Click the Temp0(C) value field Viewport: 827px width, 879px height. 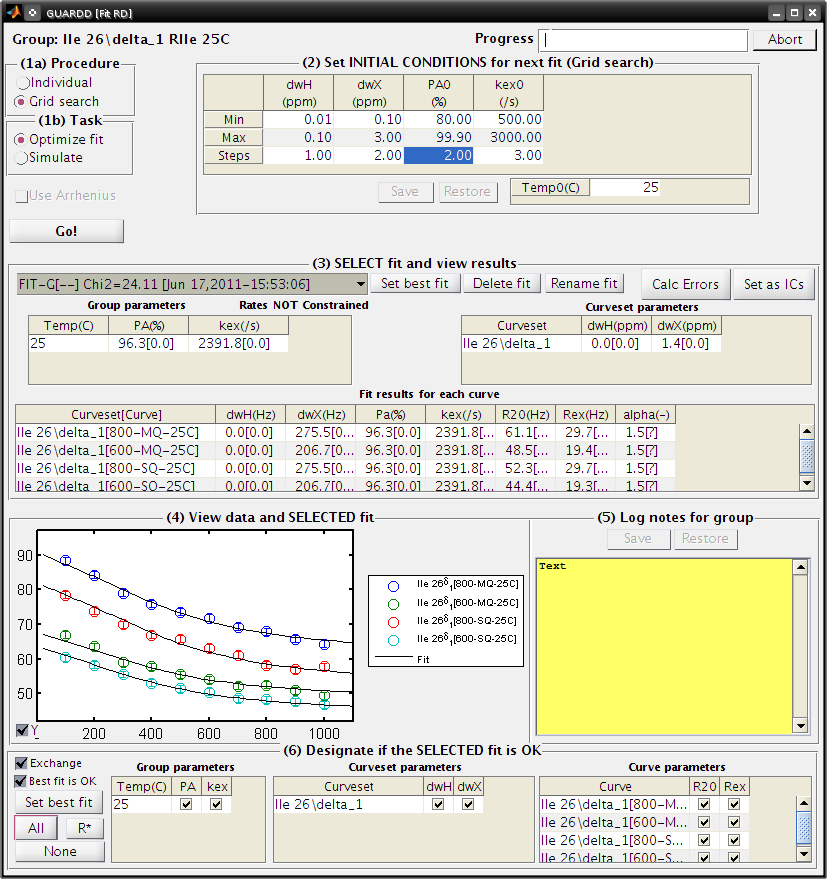pos(625,187)
